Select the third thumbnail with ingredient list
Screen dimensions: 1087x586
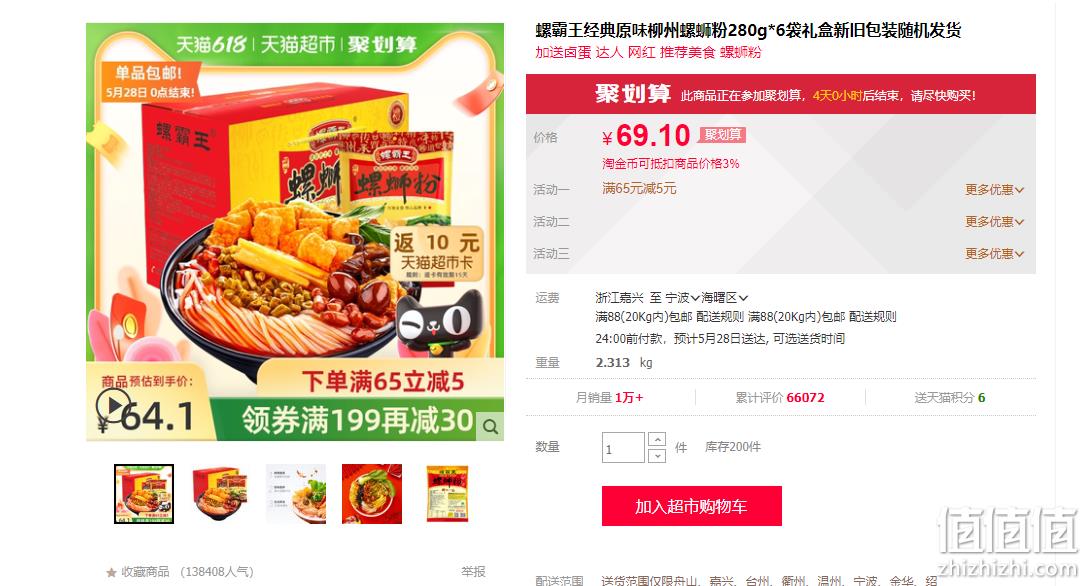tap(296, 494)
